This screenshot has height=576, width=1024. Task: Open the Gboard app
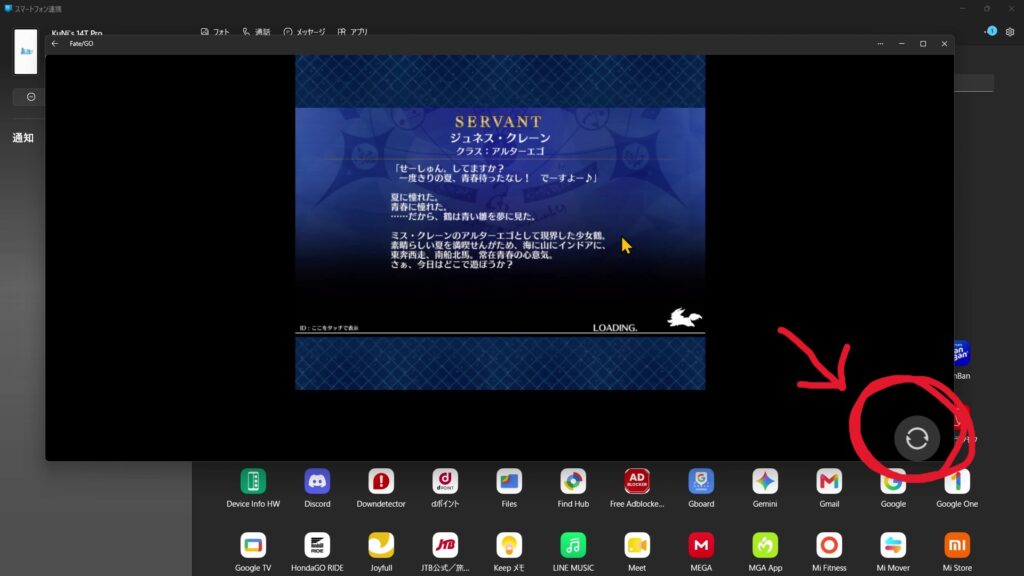(x=701, y=488)
